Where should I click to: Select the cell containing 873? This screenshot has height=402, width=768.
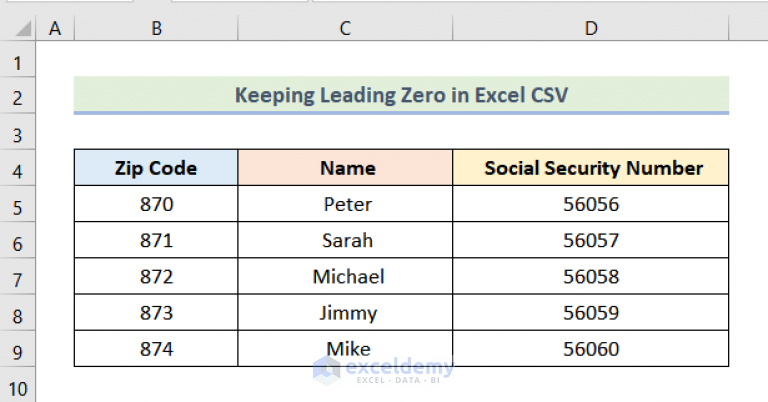(x=156, y=312)
